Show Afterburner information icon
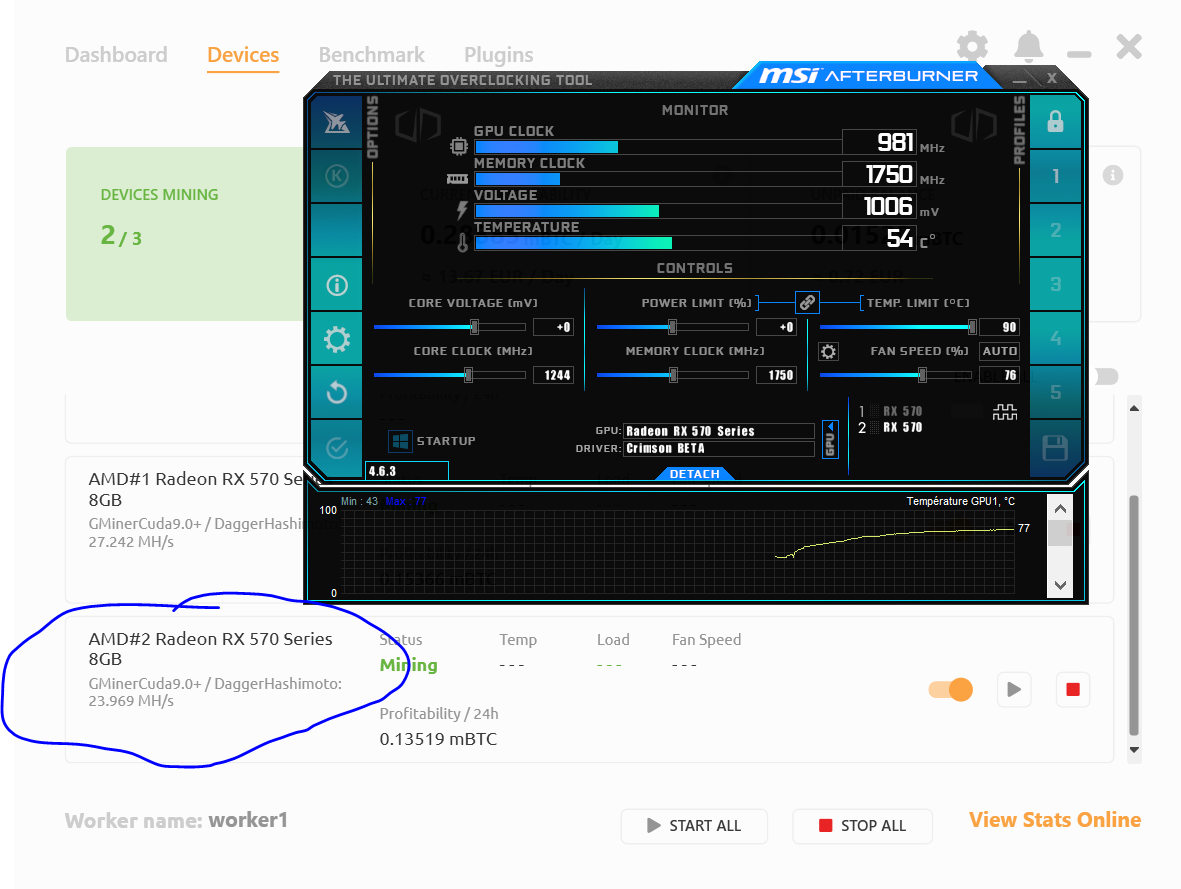This screenshot has height=889, width=1181. click(x=337, y=285)
